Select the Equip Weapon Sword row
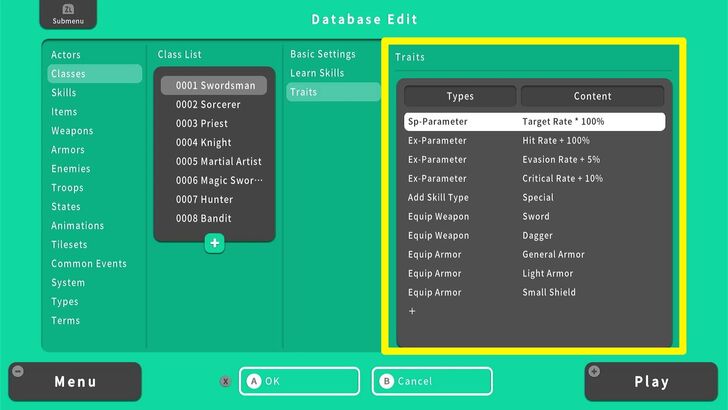The height and width of the screenshot is (410, 728). click(534, 217)
